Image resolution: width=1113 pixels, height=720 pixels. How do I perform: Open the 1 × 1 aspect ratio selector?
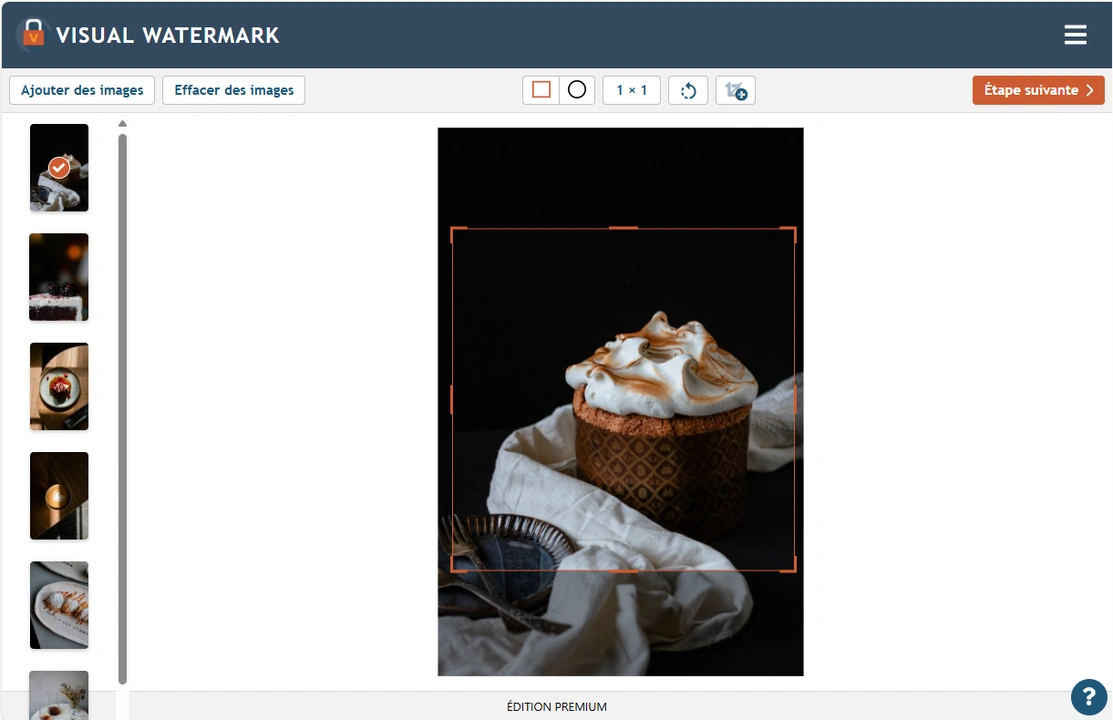pos(631,90)
